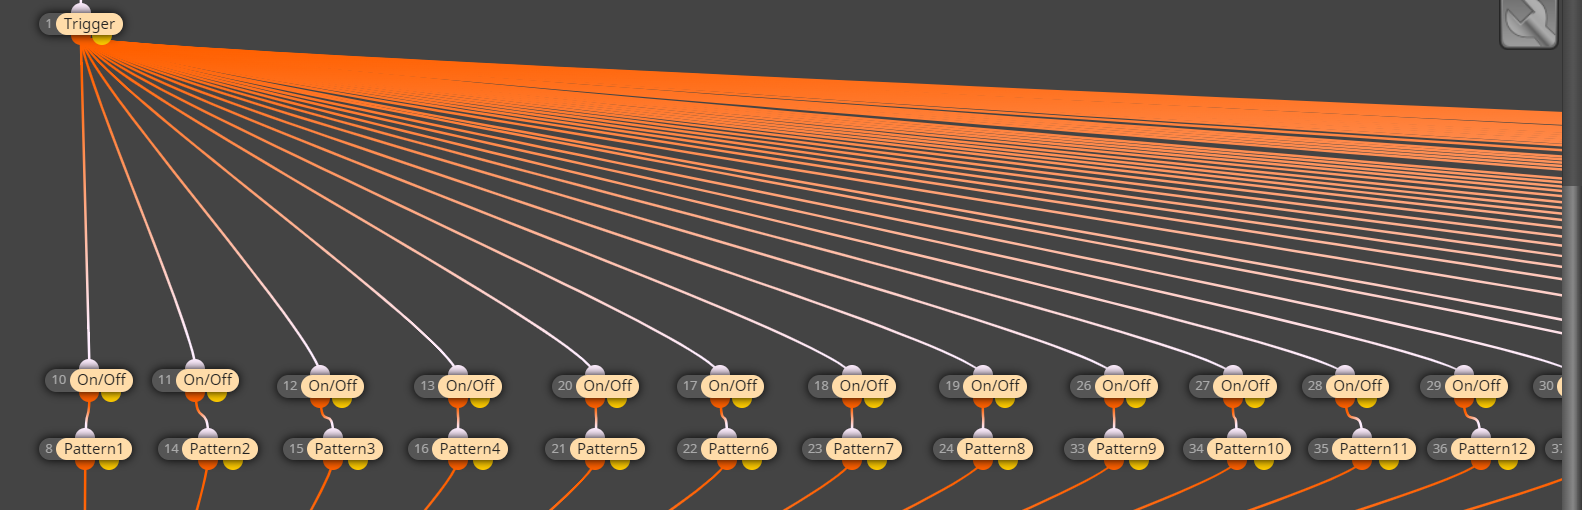Select On/Off node number 26
The width and height of the screenshot is (1582, 510).
pyautogui.click(x=1126, y=386)
